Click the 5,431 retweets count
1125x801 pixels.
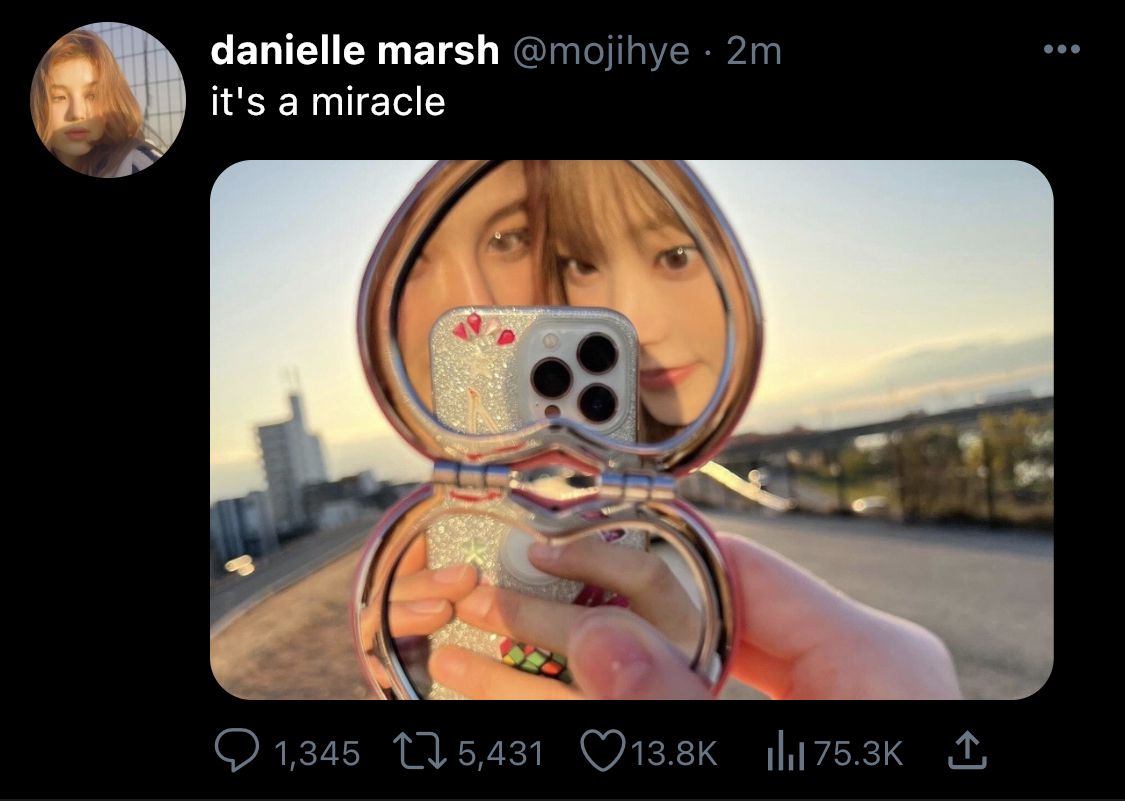500,753
